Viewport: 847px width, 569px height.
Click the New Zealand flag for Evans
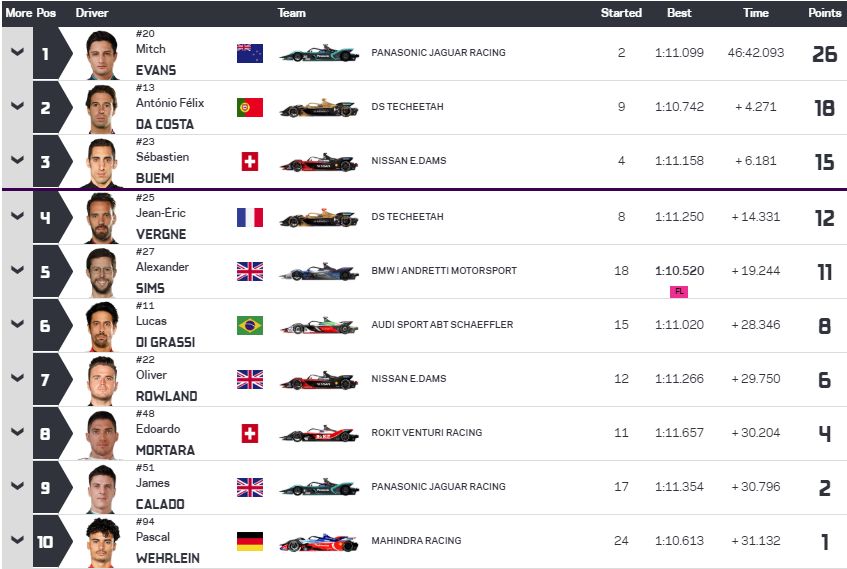250,53
